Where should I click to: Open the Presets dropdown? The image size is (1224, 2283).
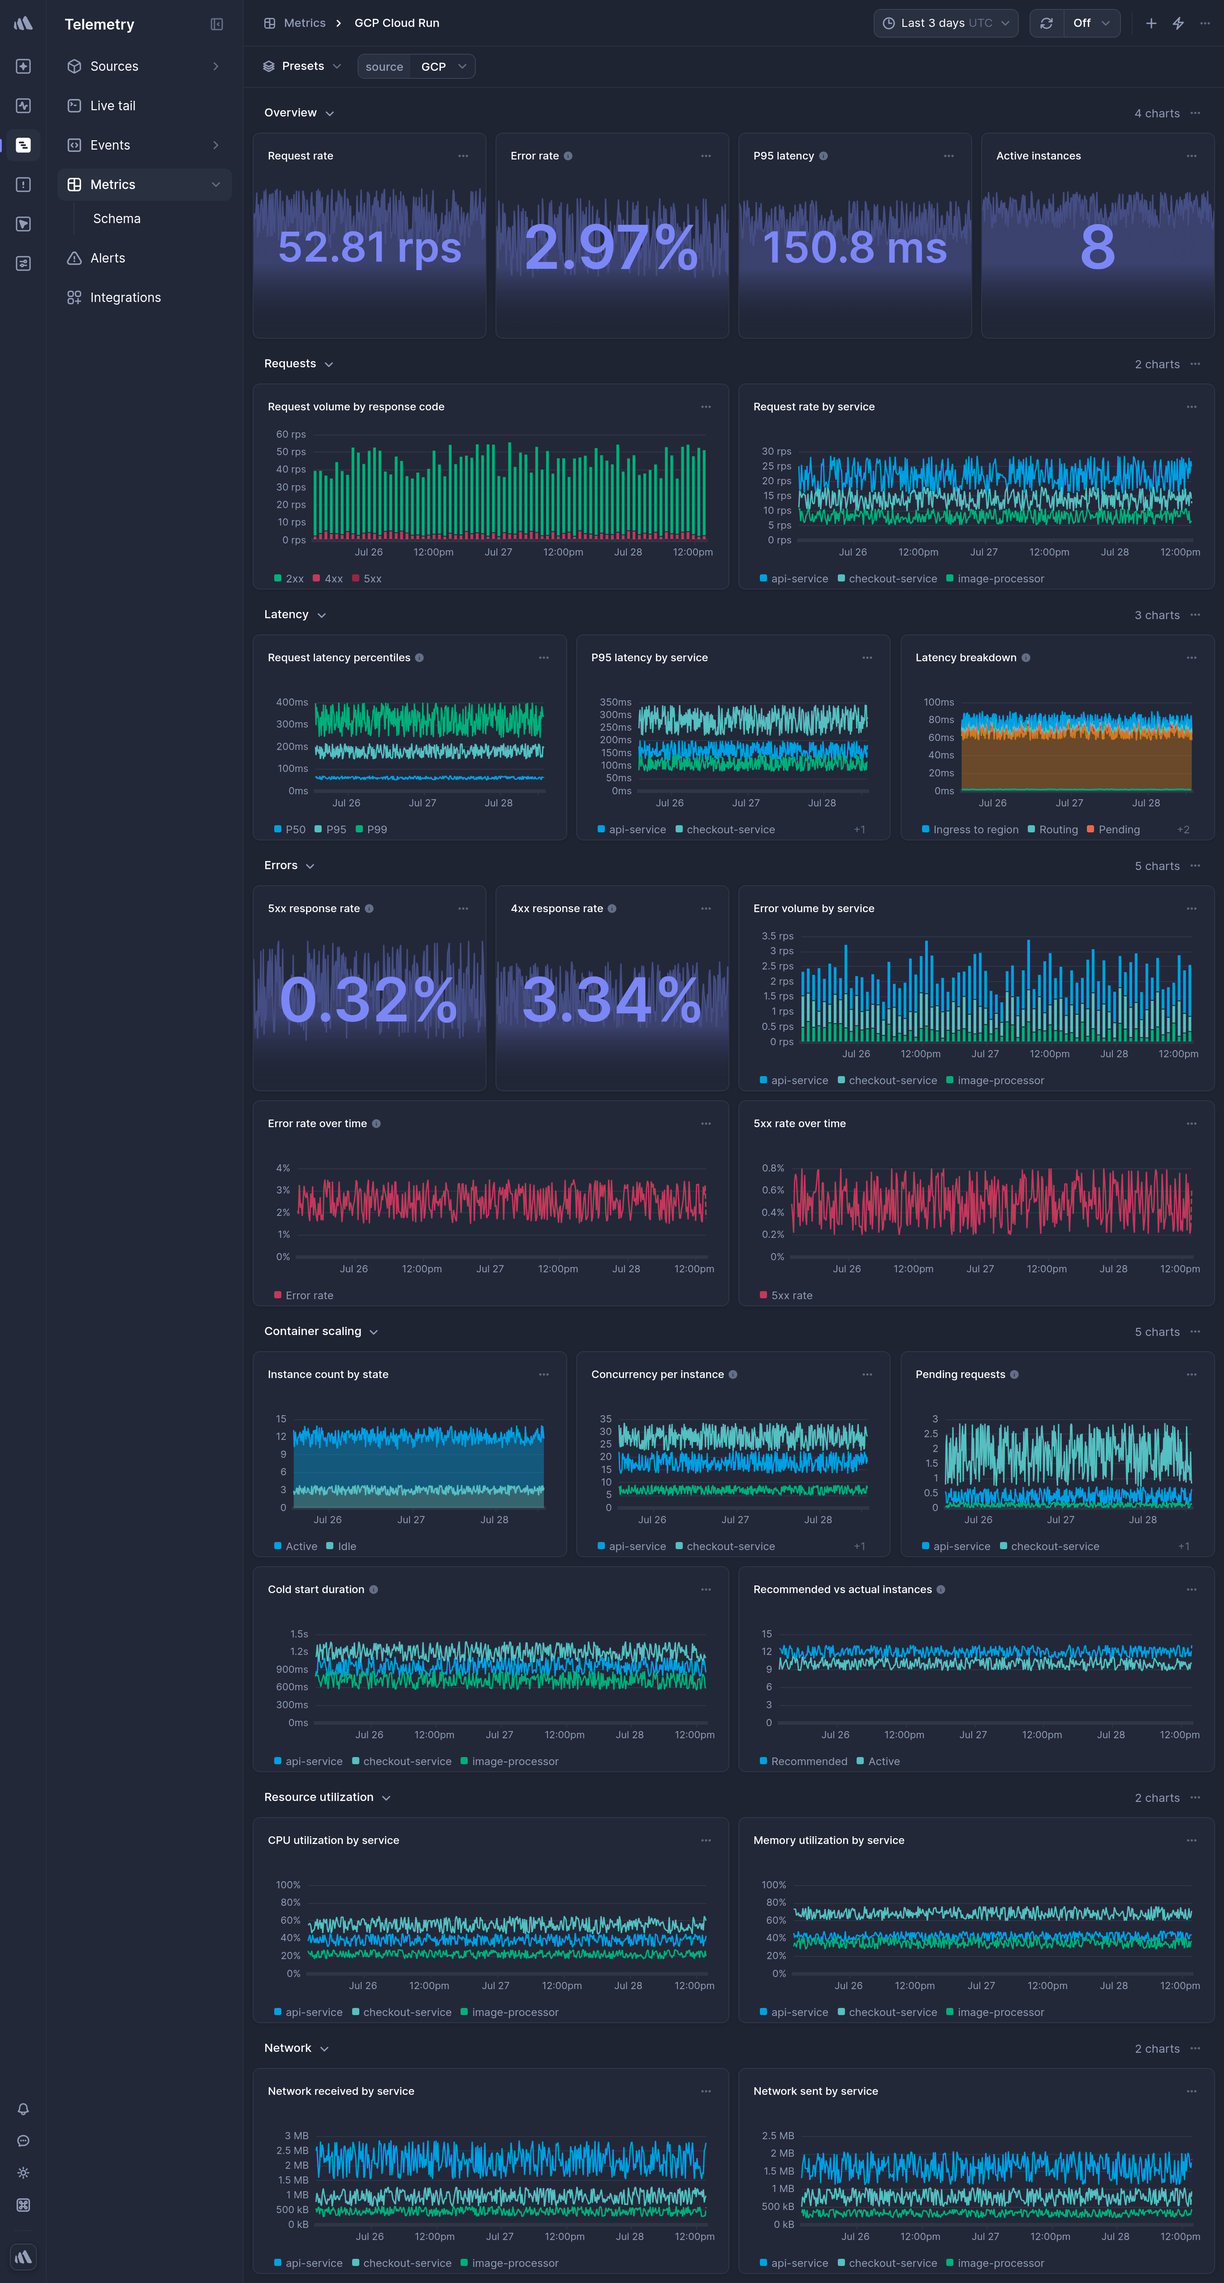[x=302, y=66]
